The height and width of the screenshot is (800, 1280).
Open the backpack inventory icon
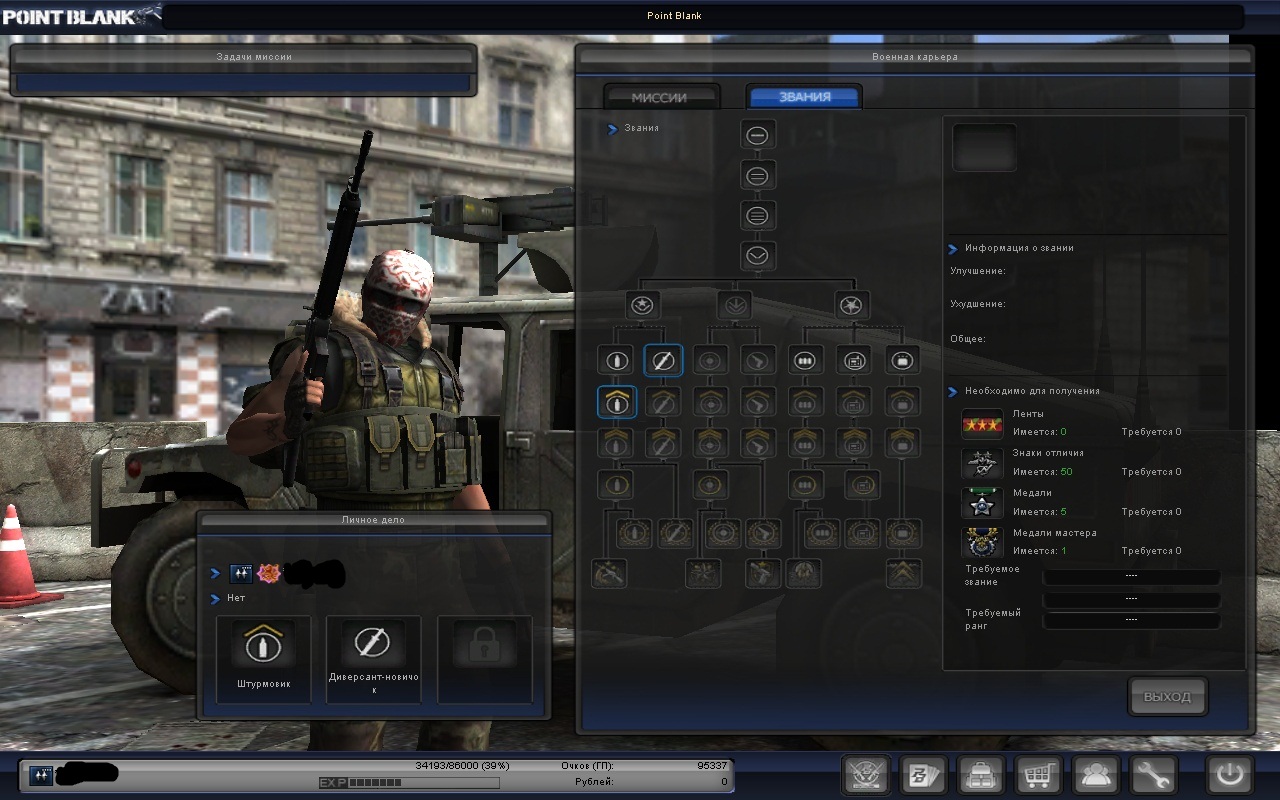[x=979, y=775]
